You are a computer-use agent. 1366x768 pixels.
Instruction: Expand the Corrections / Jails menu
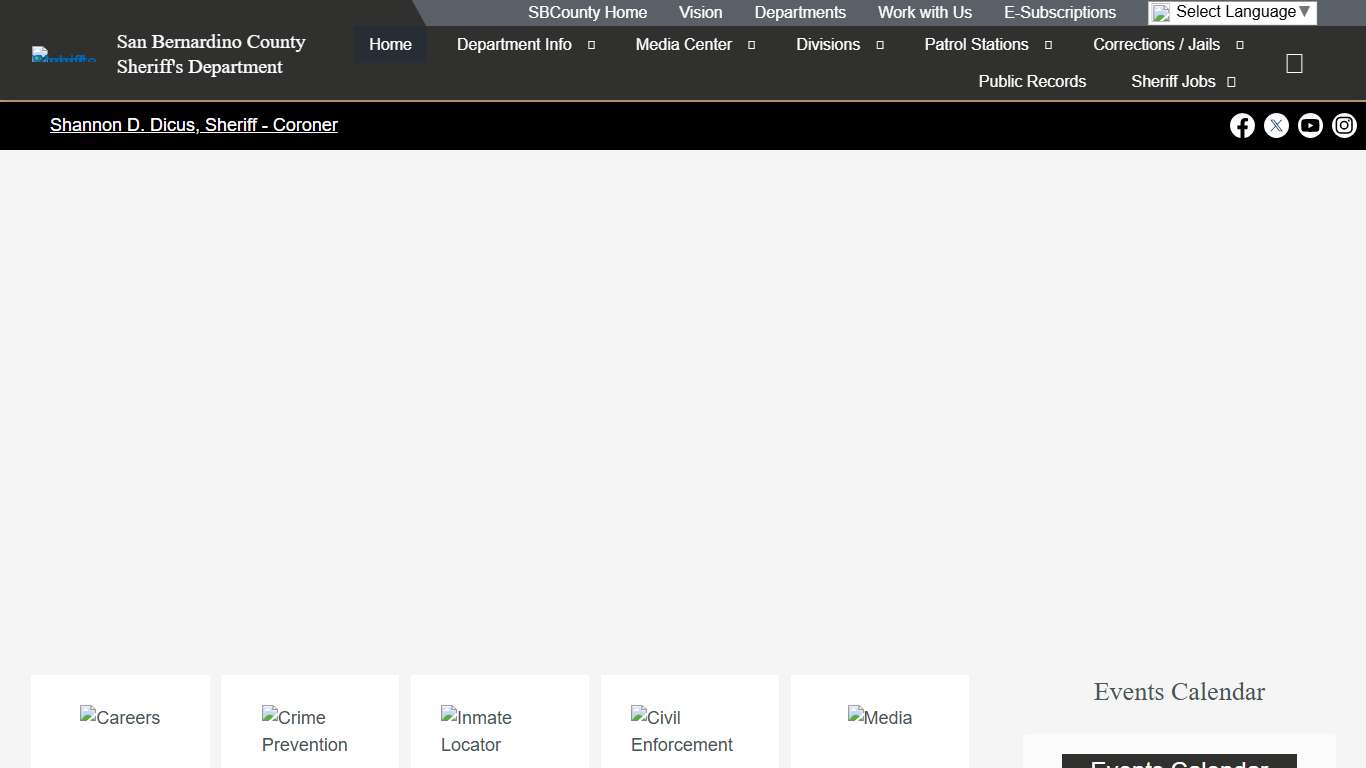tap(1167, 45)
